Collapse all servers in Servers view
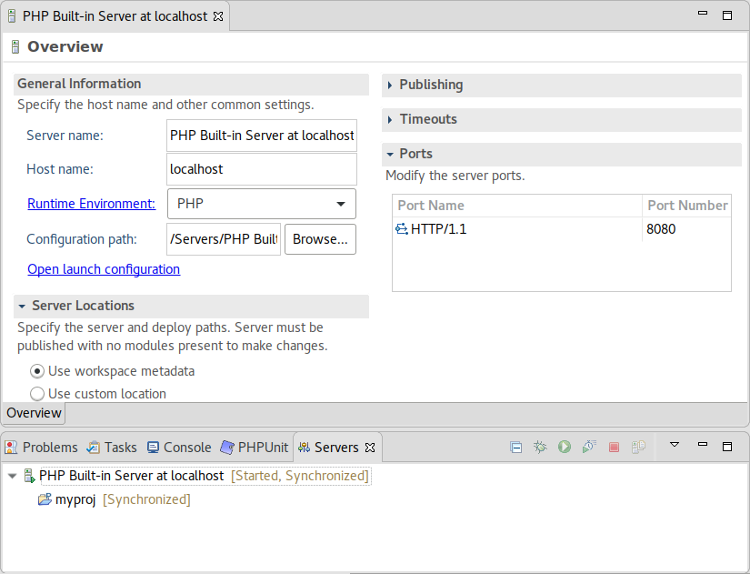This screenshot has width=750, height=574. coord(516,447)
